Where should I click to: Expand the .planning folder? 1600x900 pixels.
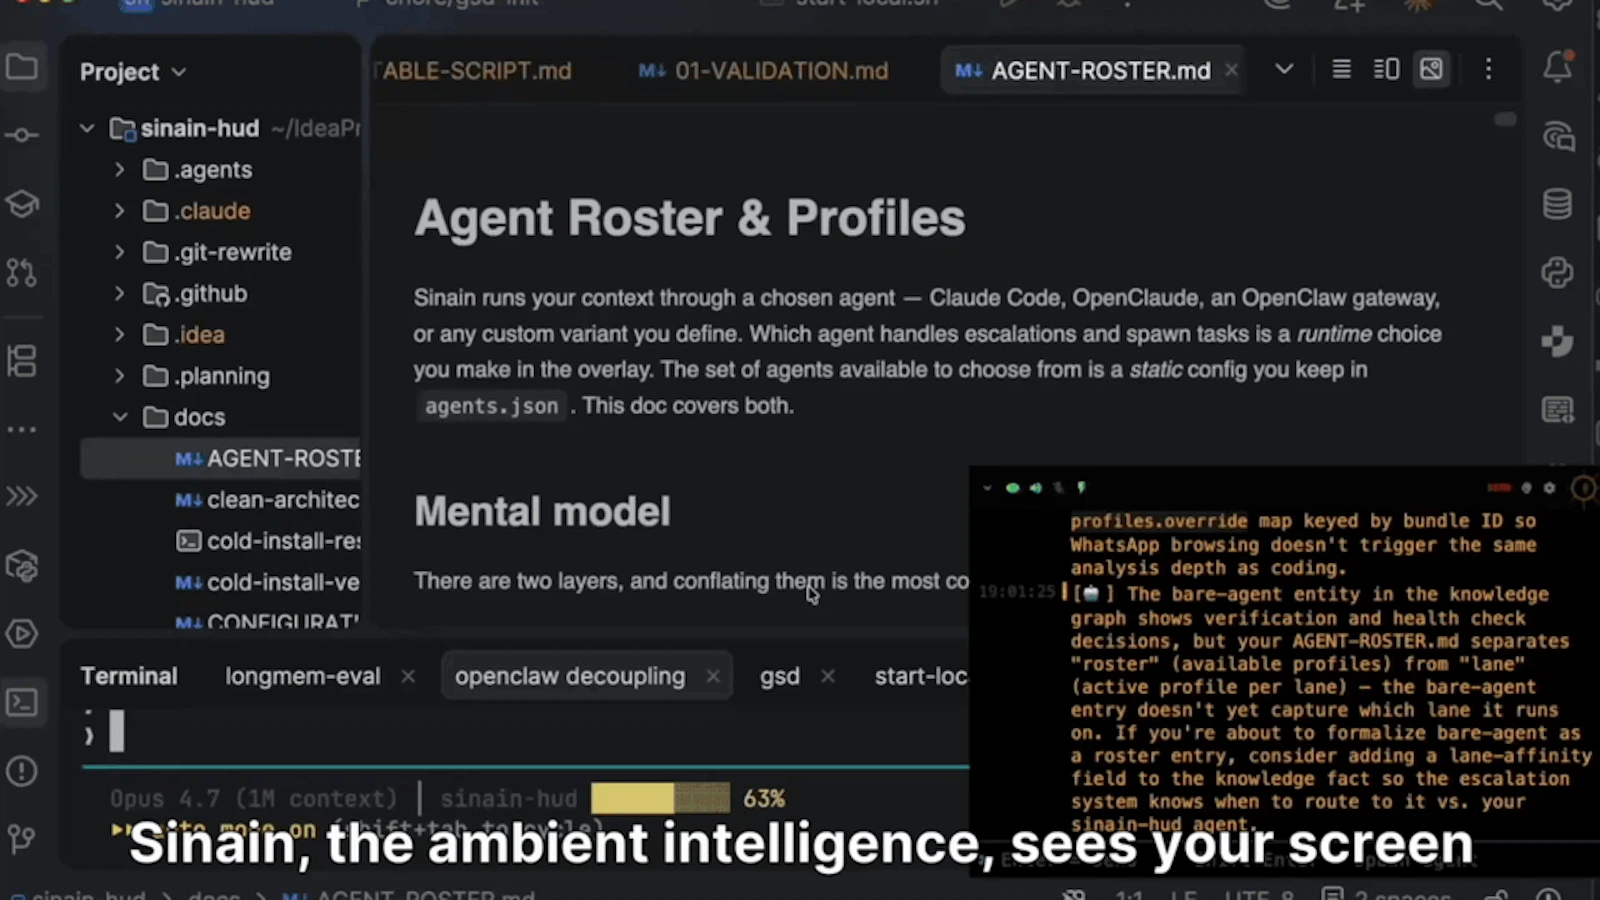[x=119, y=376]
